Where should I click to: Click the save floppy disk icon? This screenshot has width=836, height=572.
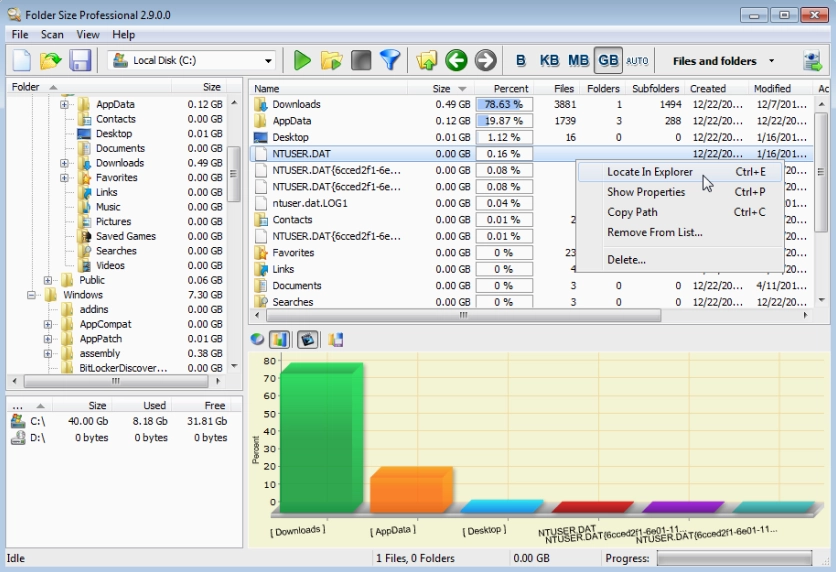(x=80, y=61)
